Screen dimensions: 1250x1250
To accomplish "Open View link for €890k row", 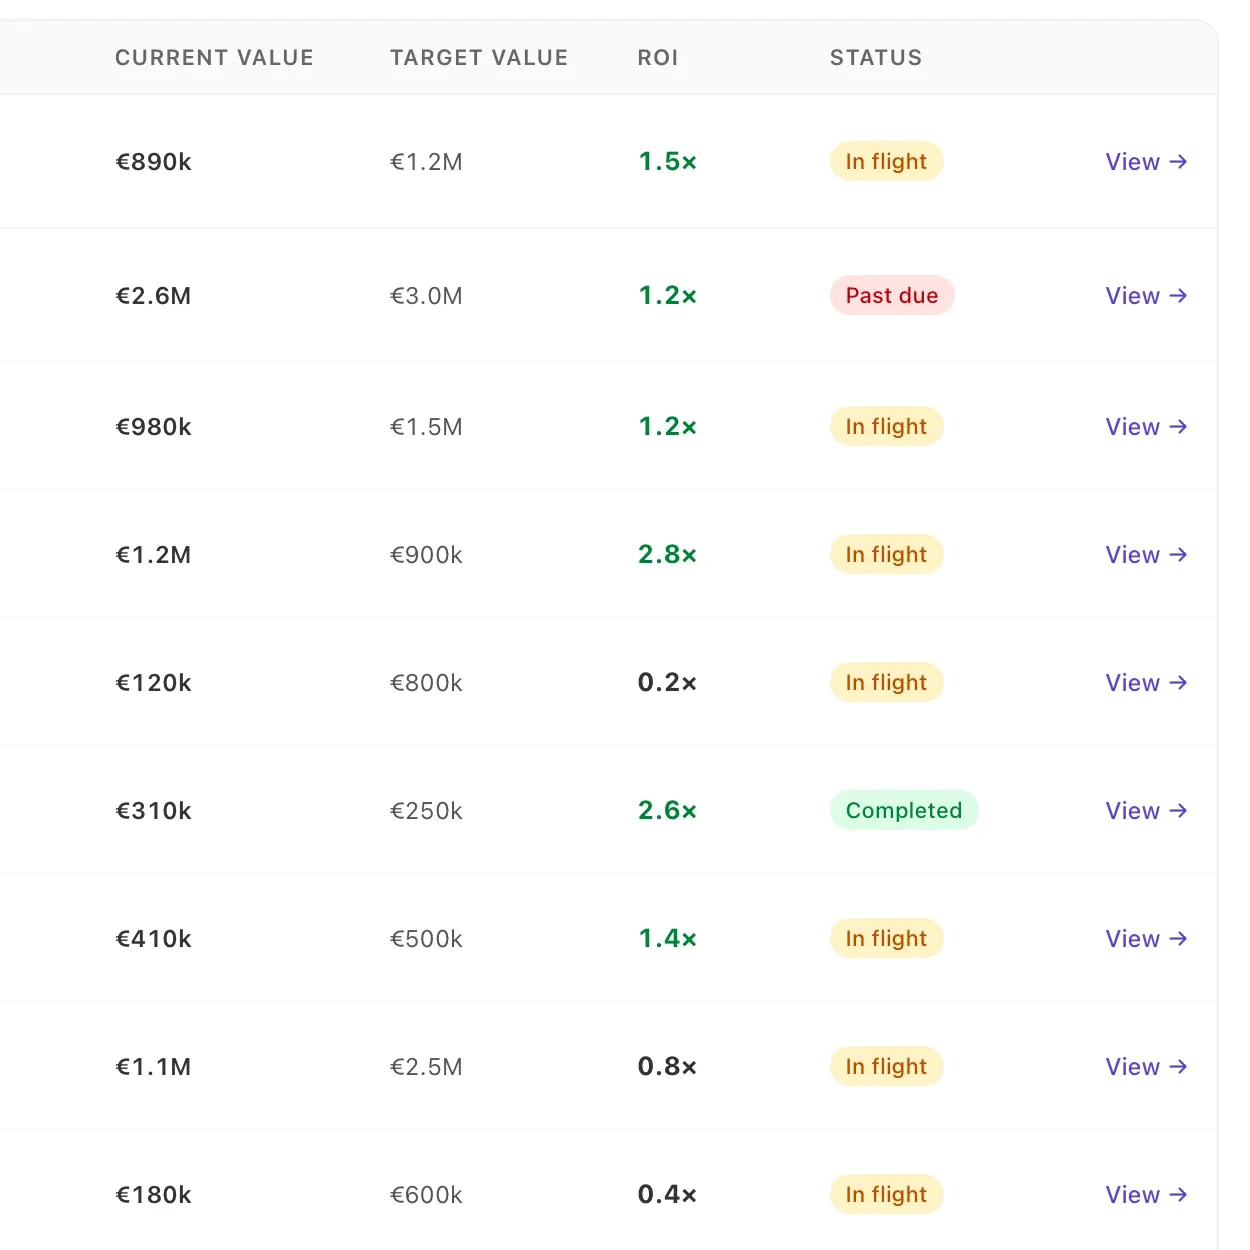I will 1146,162.
